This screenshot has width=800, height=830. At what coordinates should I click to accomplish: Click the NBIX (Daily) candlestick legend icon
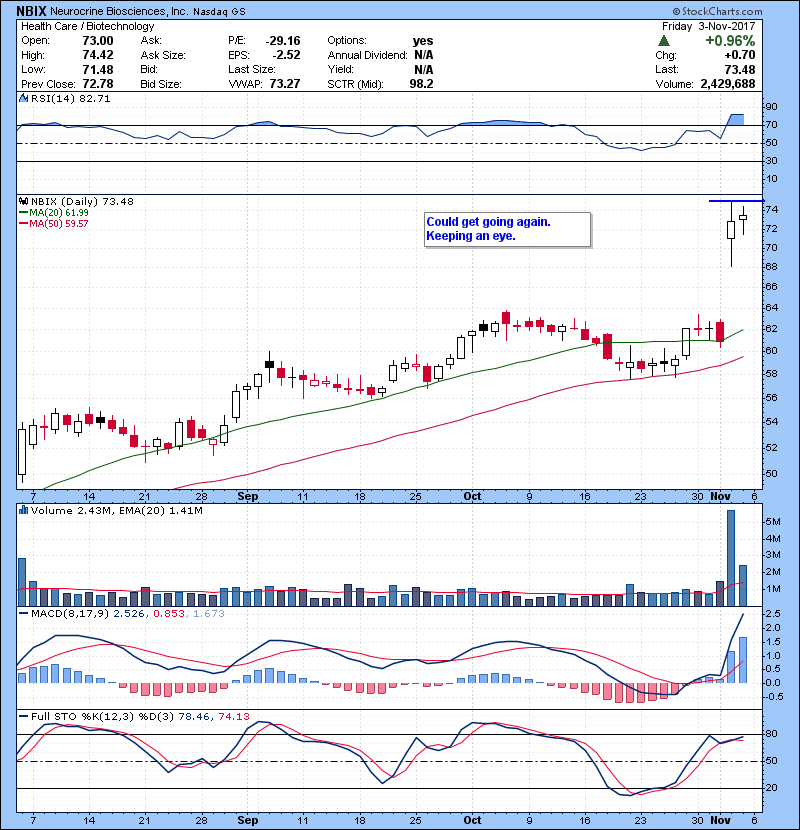click(23, 201)
